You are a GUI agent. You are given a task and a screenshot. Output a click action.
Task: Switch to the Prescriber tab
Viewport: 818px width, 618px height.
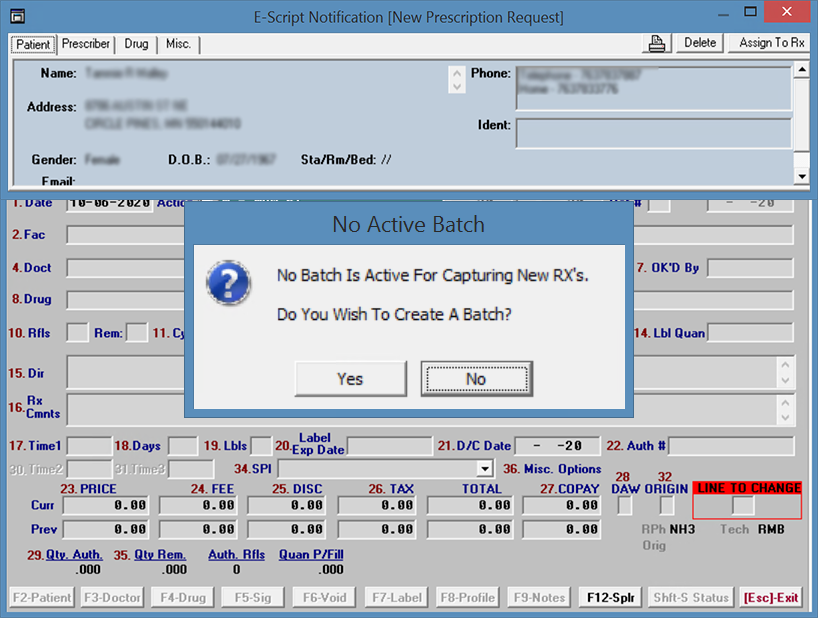click(86, 44)
